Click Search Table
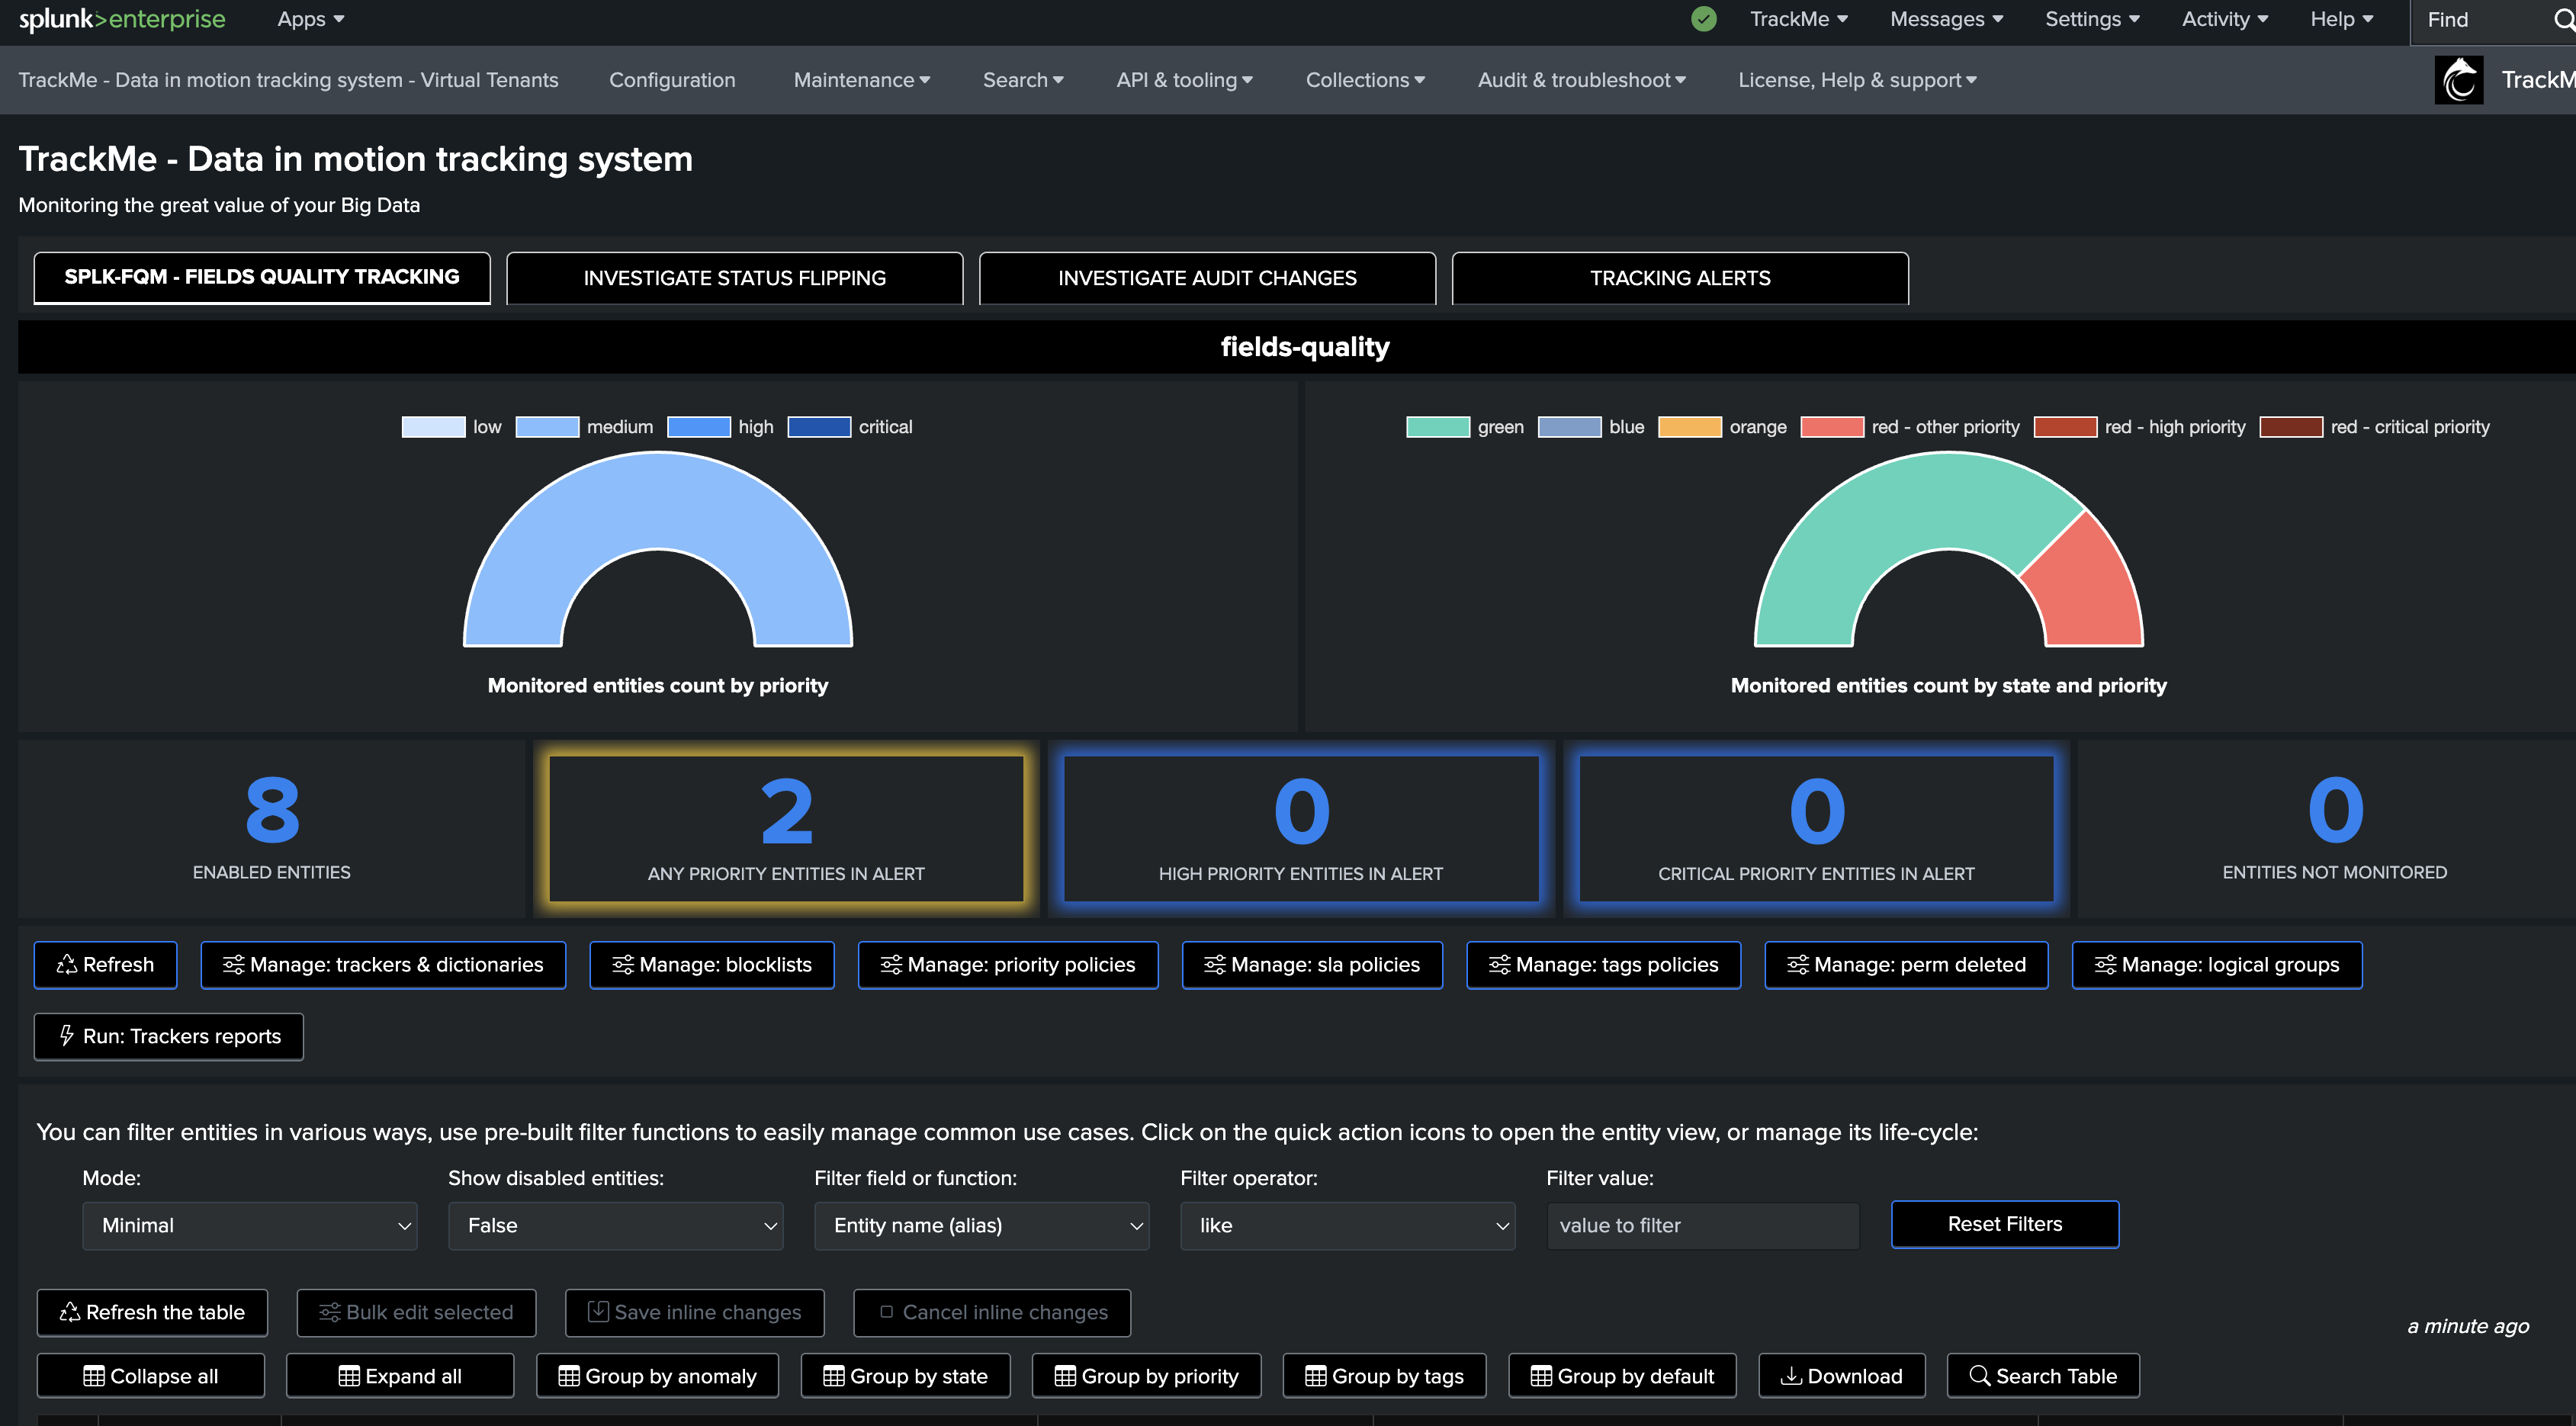The width and height of the screenshot is (2576, 1426). point(2043,1376)
